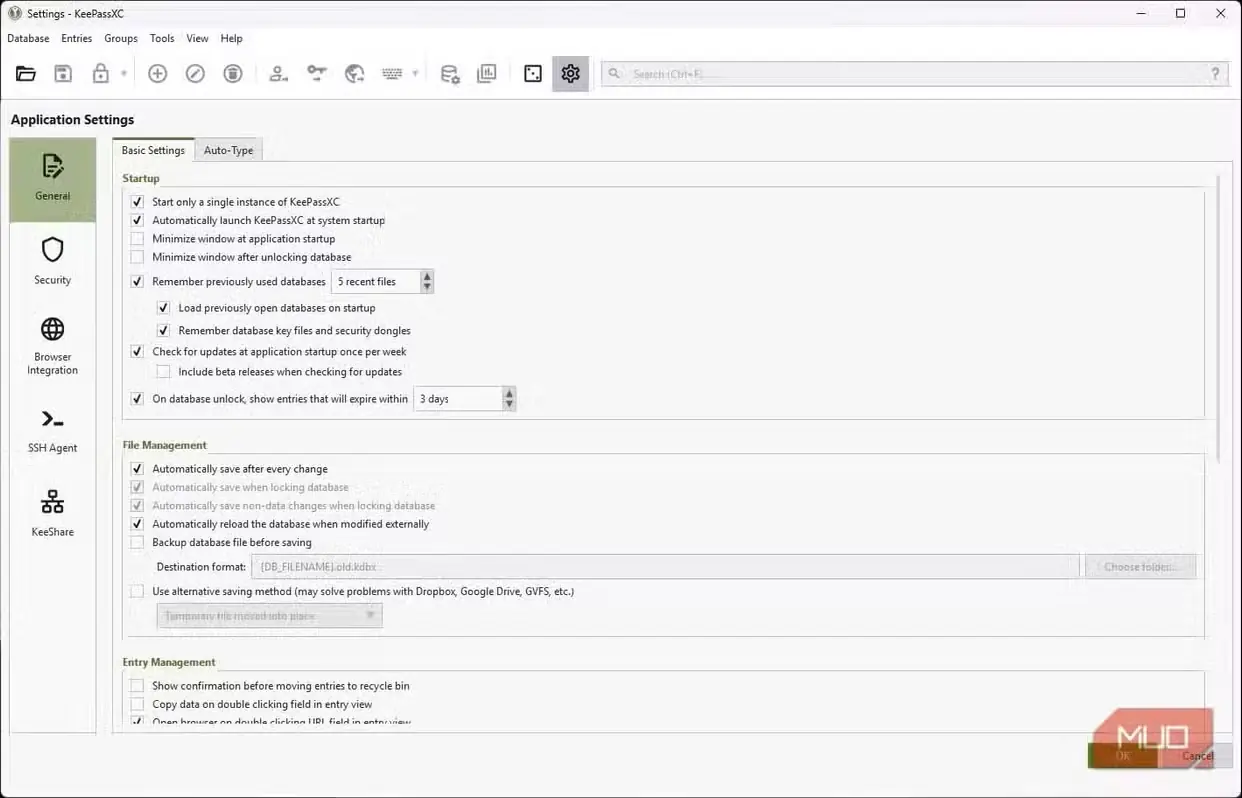Increase the expire within days spinner
The image size is (1242, 798).
[509, 393]
